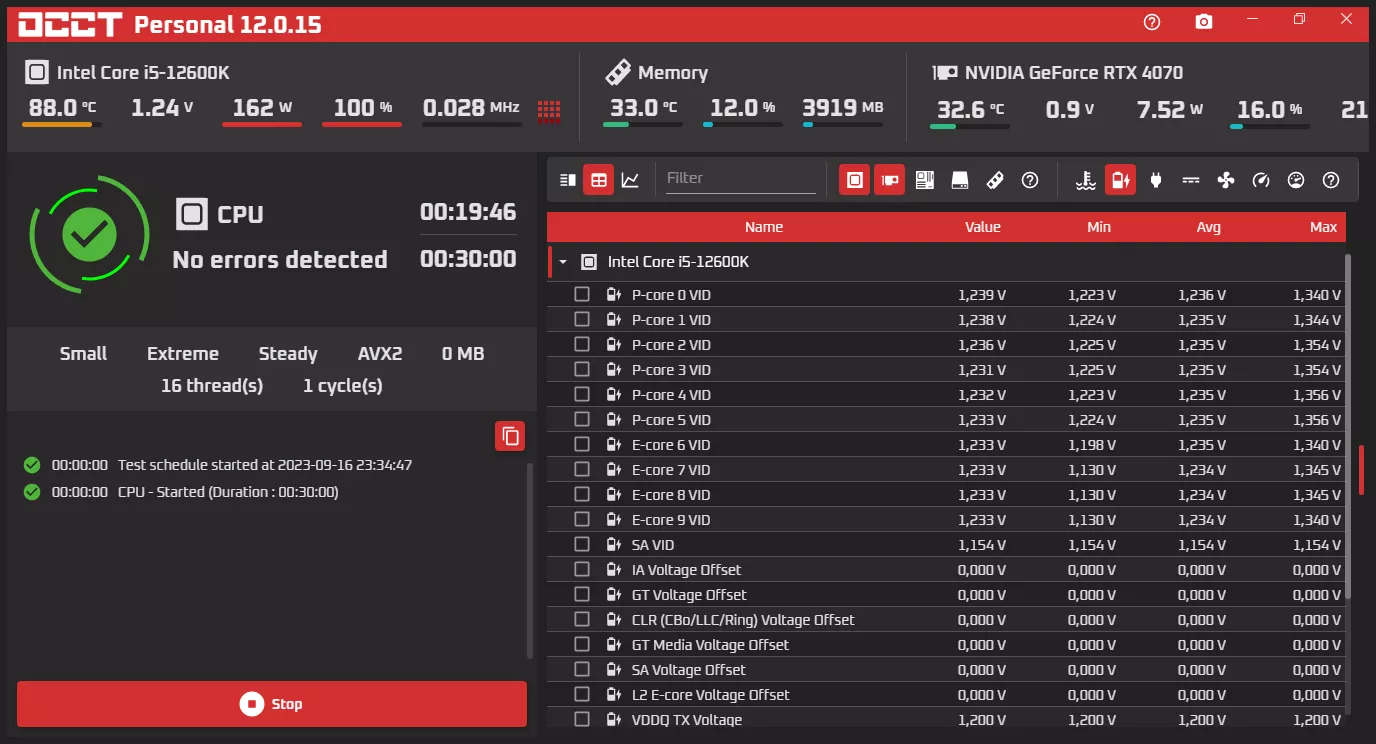Enable the SA VID checkbox
The image size is (1376, 744).
[582, 545]
